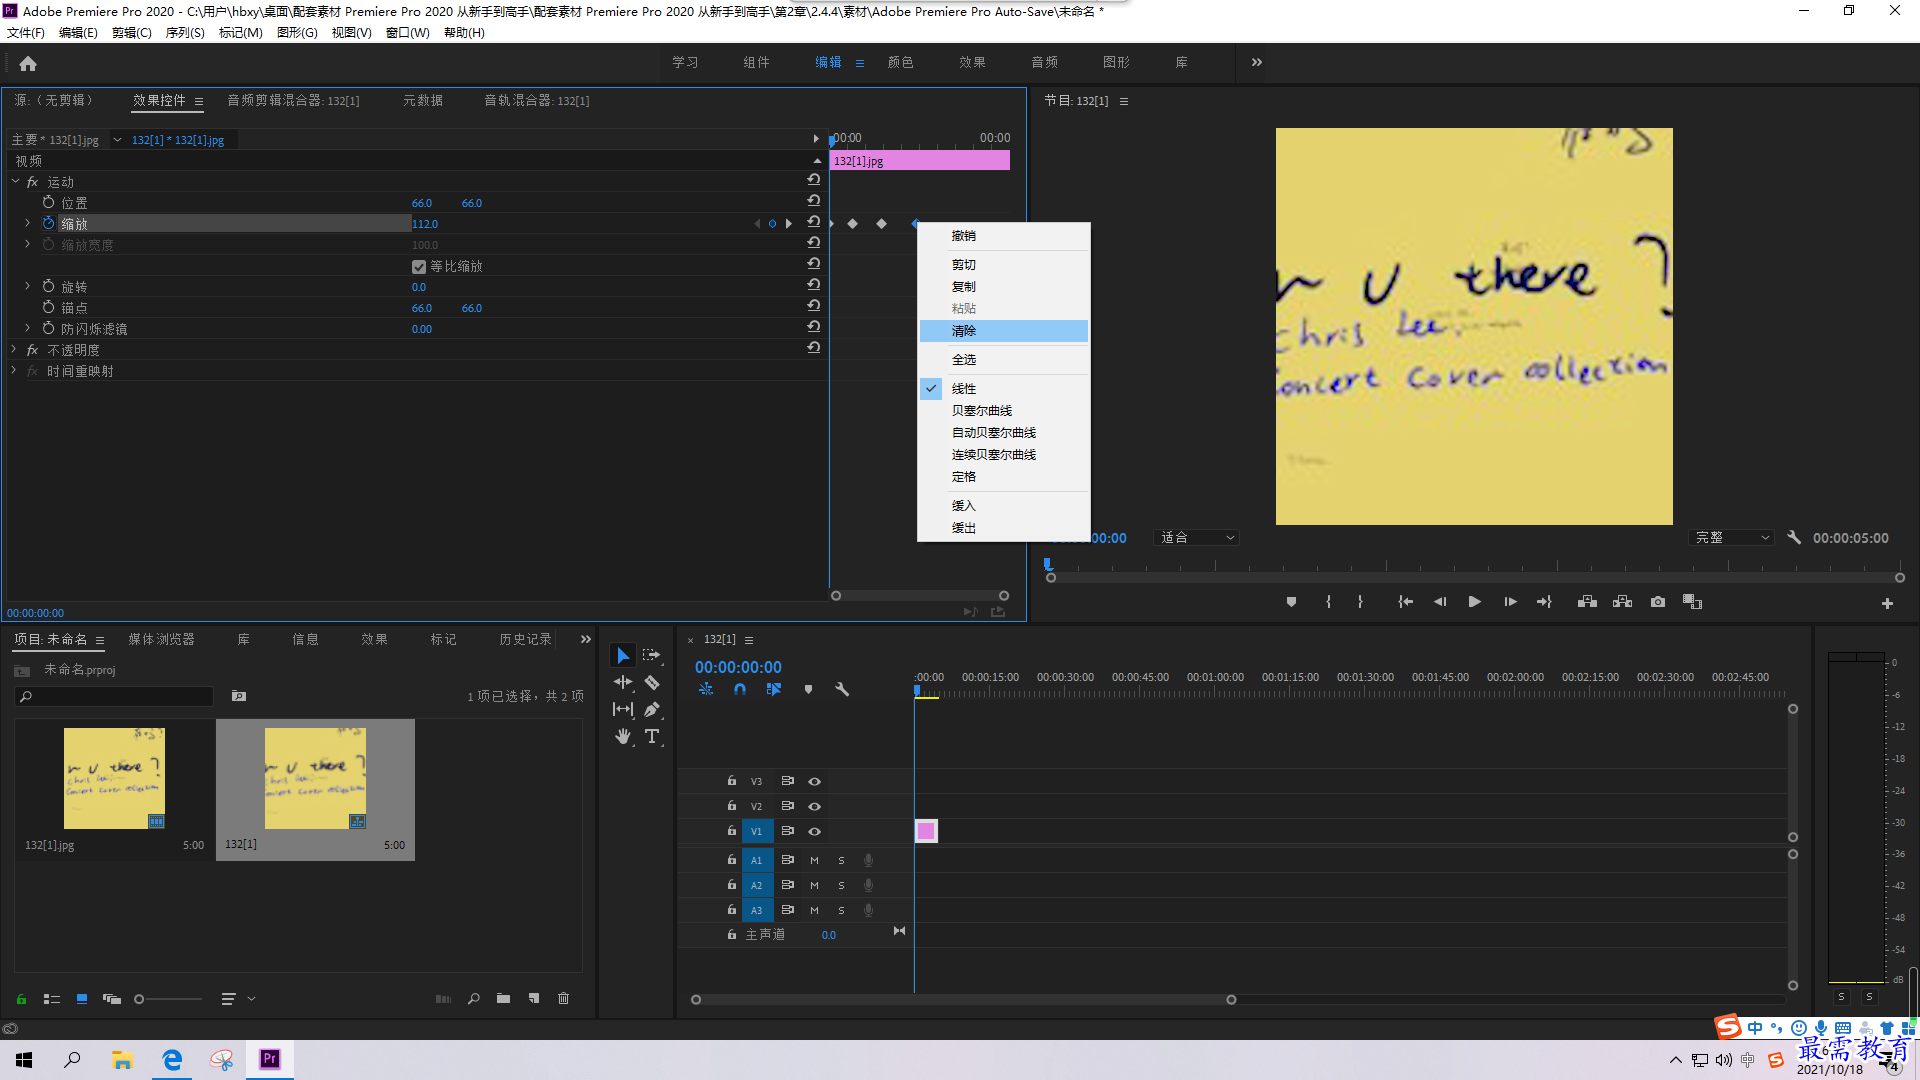Click the Scale value 112.0
The image size is (1920, 1080).
pyautogui.click(x=425, y=224)
